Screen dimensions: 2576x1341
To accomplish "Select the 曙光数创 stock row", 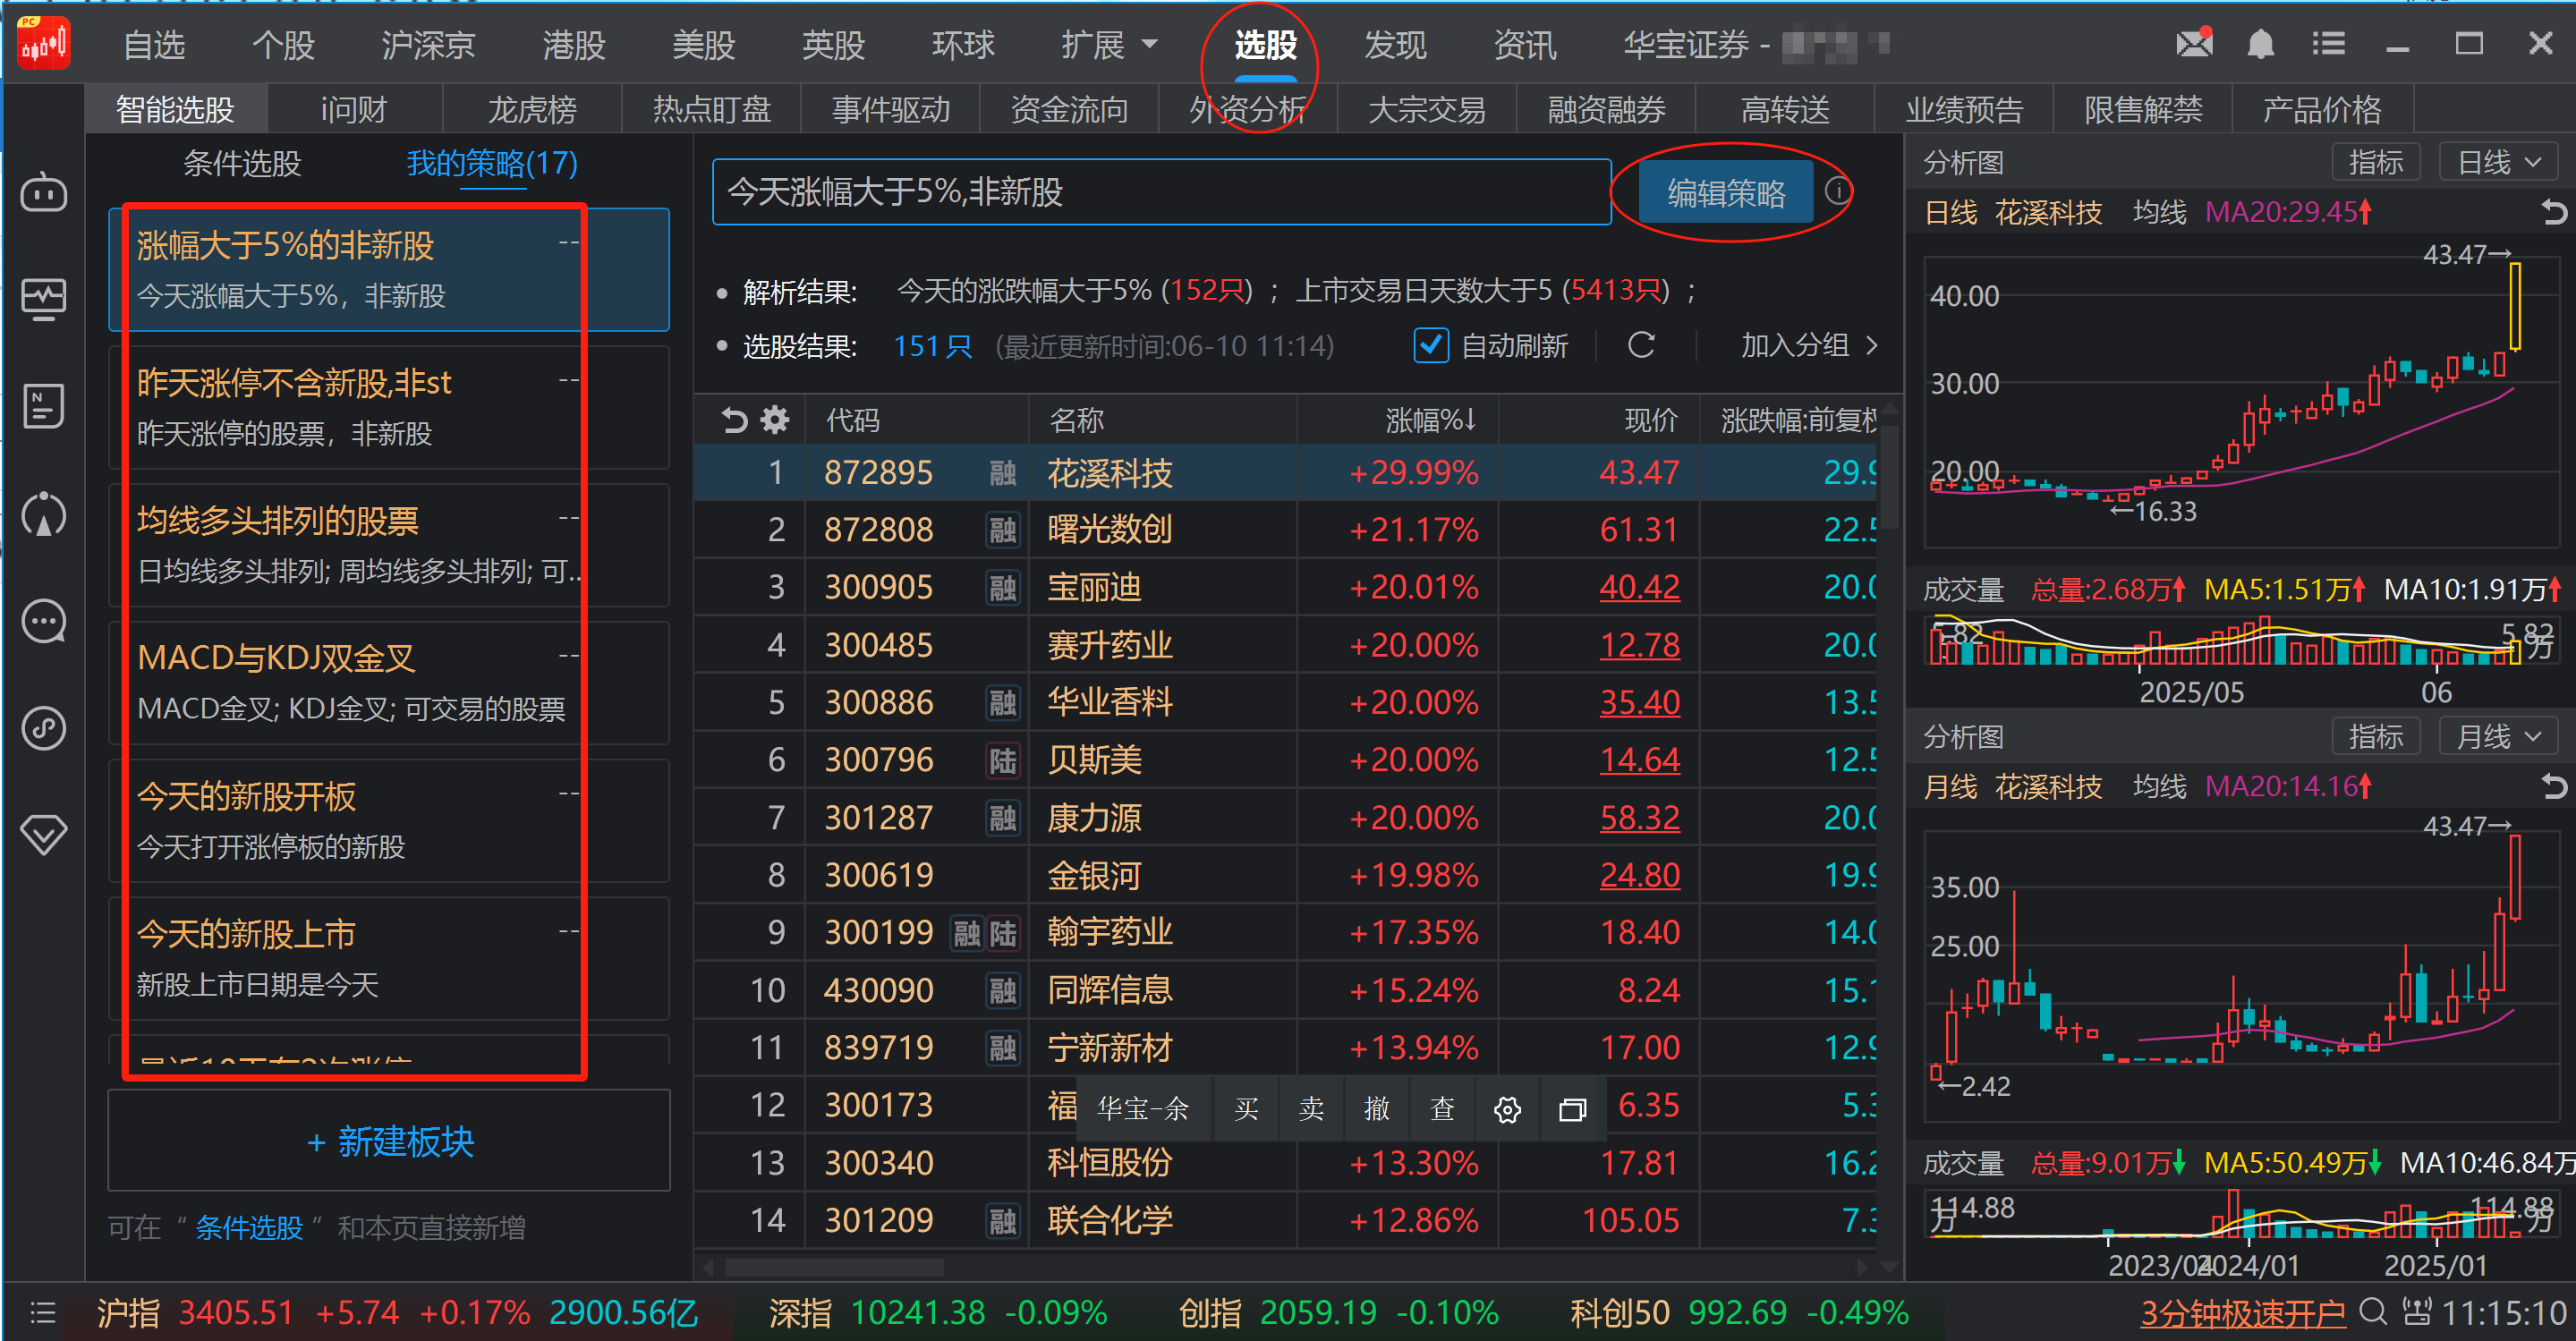I will tap(1285, 529).
